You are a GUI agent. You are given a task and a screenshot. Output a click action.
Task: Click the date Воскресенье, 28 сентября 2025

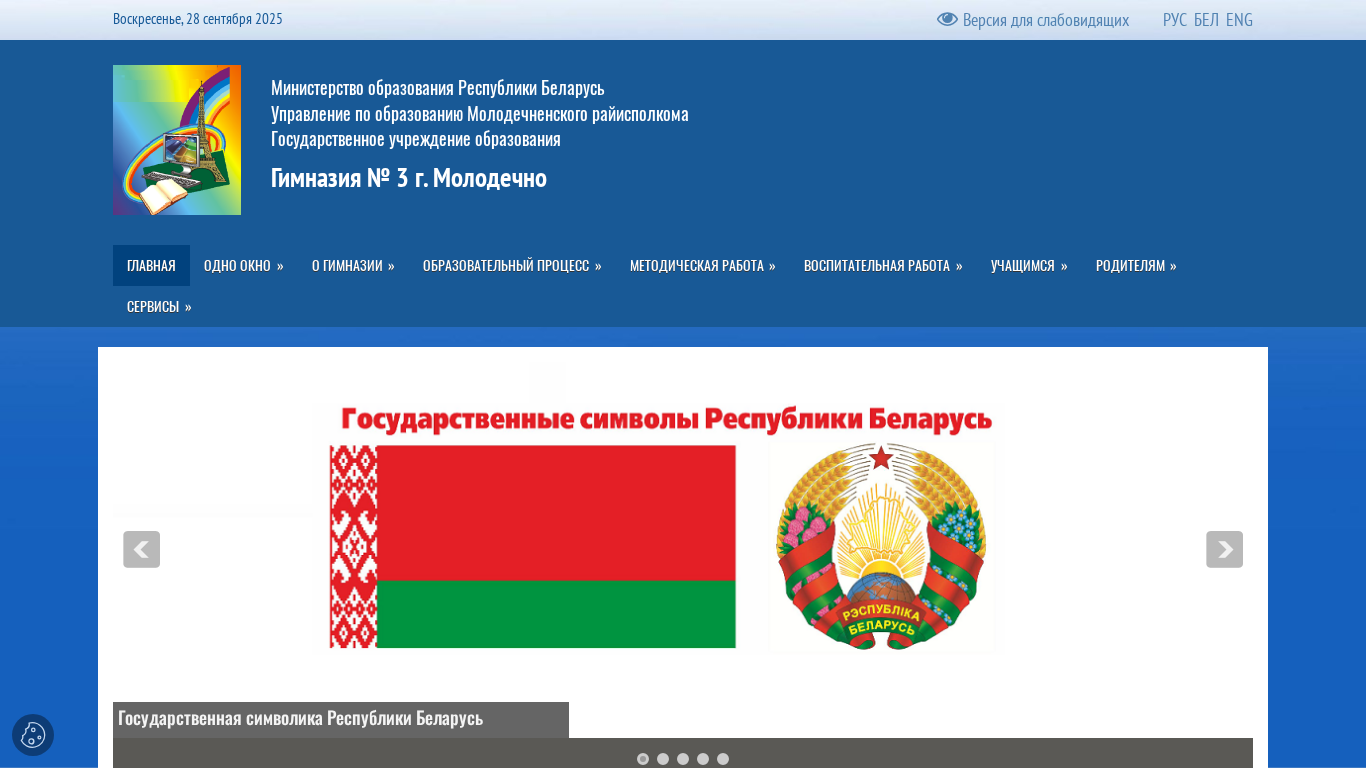point(198,19)
